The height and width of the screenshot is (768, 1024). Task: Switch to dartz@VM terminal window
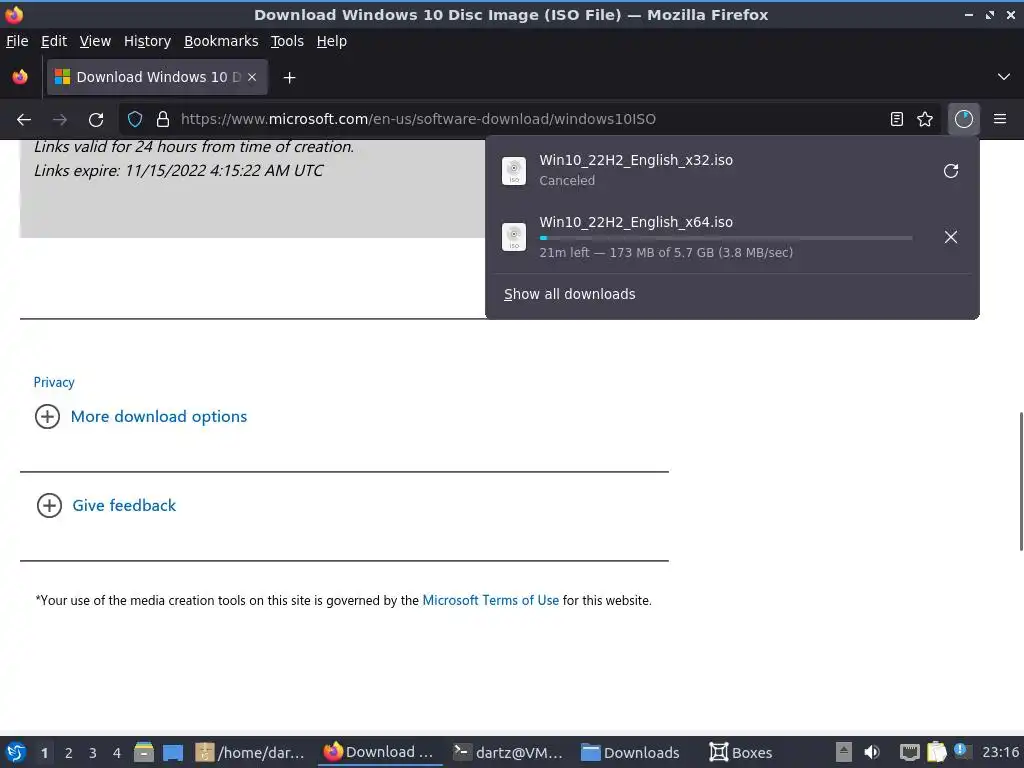pos(508,752)
